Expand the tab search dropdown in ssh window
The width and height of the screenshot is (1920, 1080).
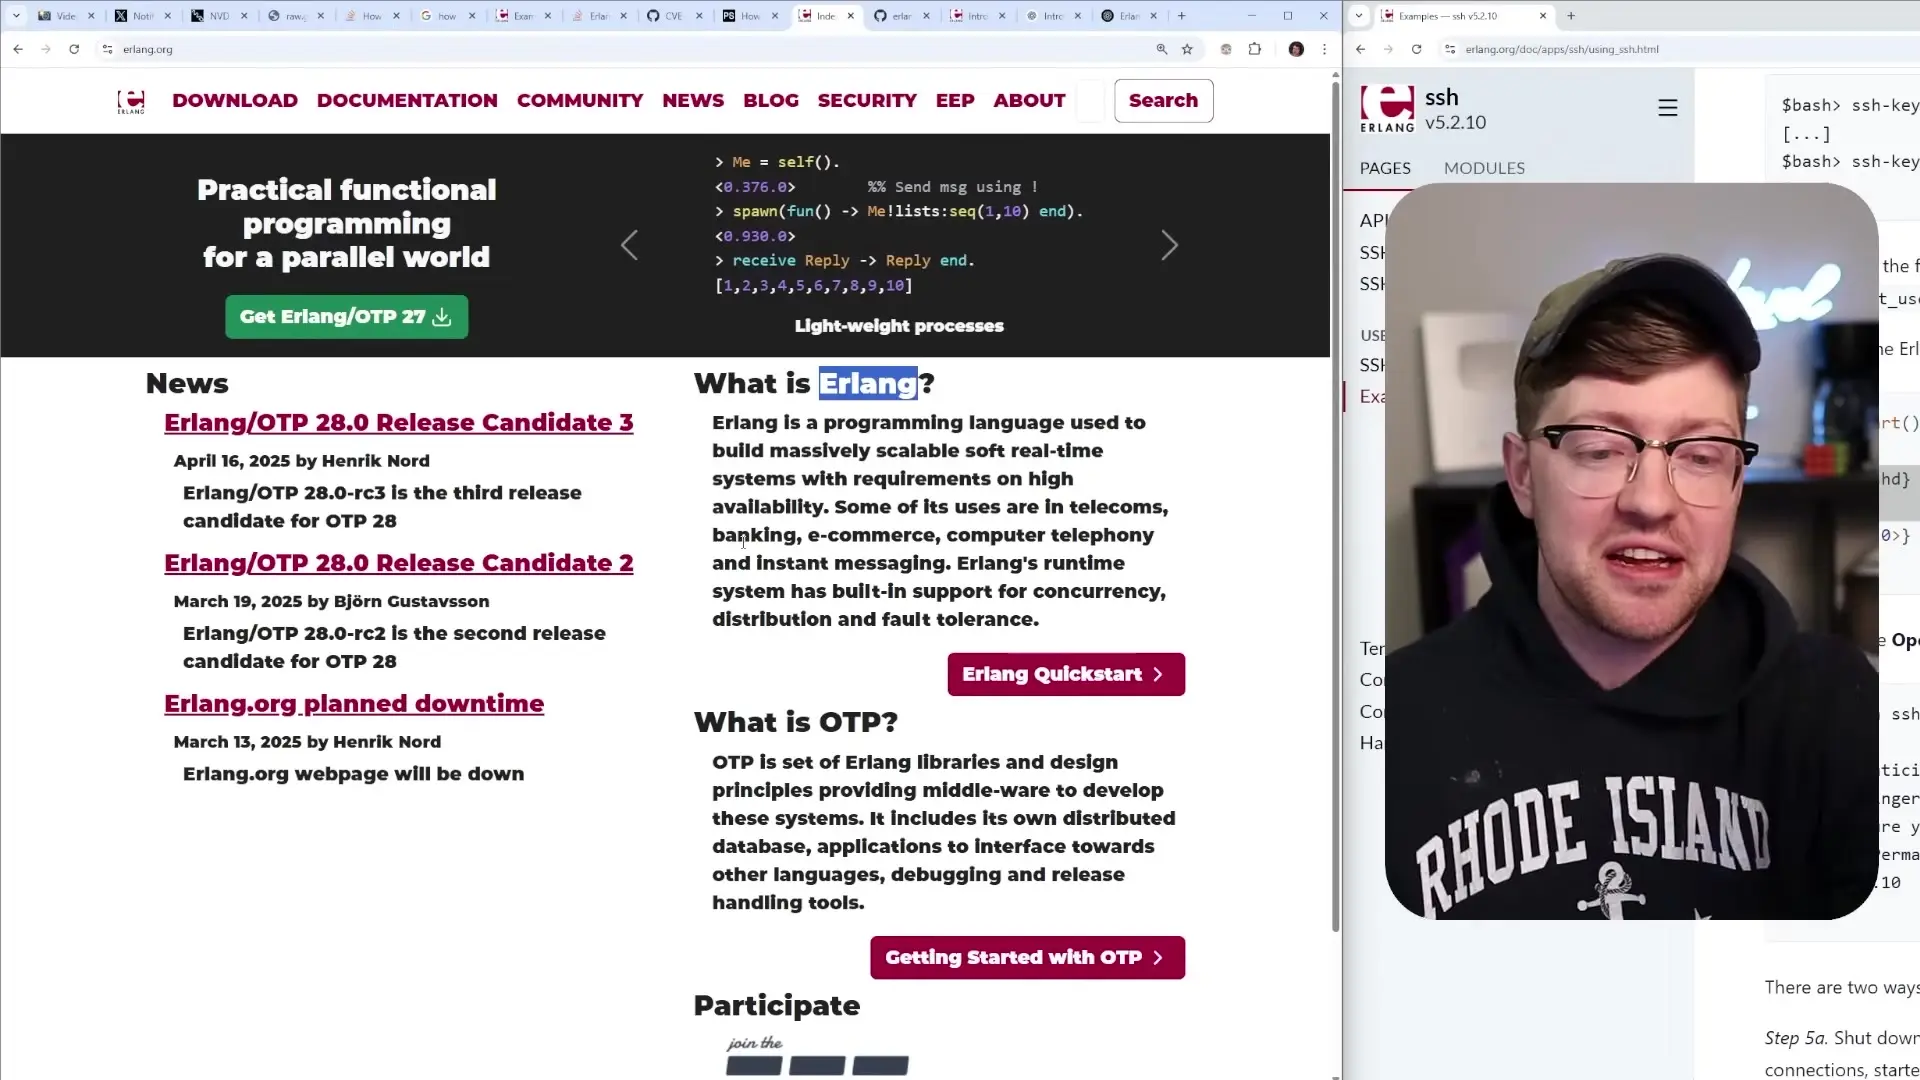click(x=1359, y=16)
